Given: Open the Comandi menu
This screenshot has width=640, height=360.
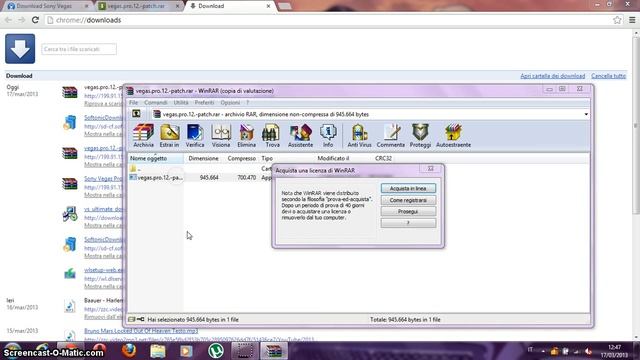Looking at the screenshot, I should tap(156, 102).
